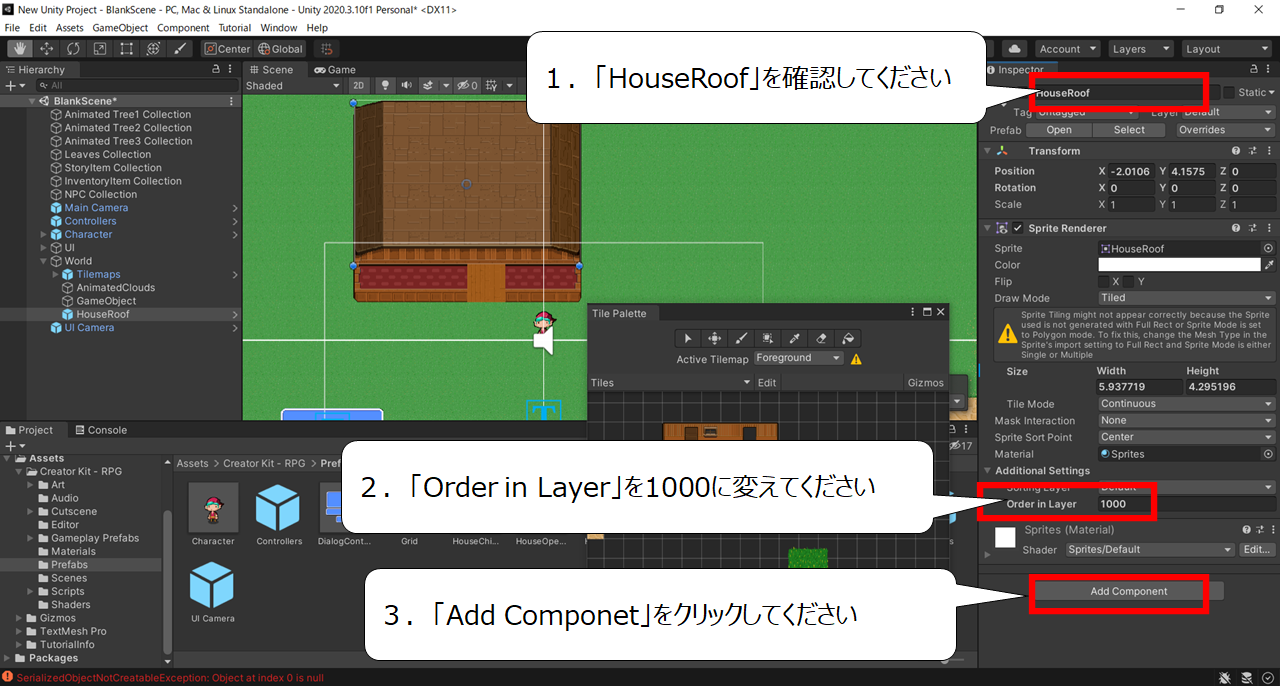Open the Tile Mode Continuous dropdown
Image resolution: width=1280 pixels, height=686 pixels.
pyautogui.click(x=1187, y=404)
